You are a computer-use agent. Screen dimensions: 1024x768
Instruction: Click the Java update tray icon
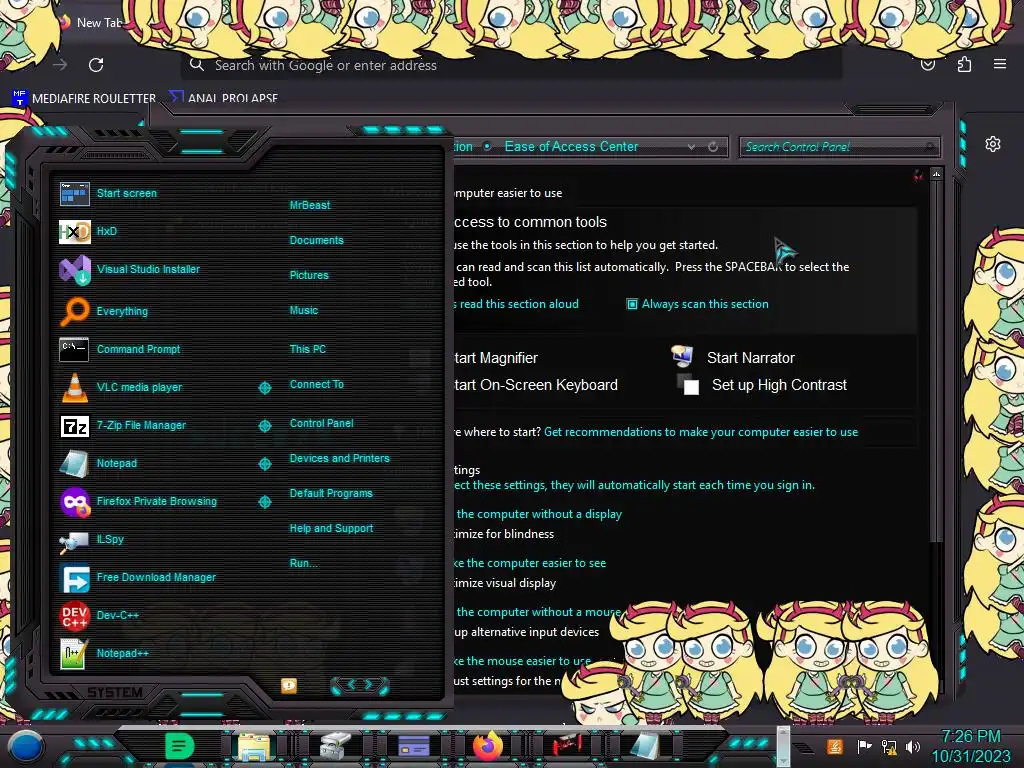point(834,746)
